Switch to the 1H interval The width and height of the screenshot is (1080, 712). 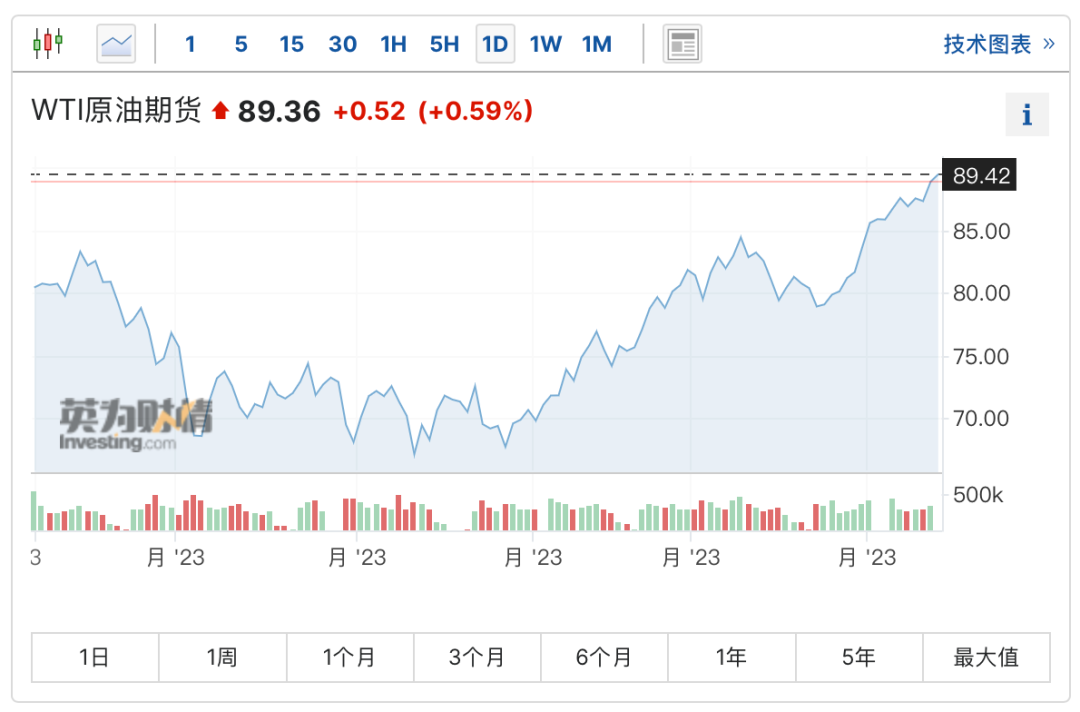(x=393, y=44)
